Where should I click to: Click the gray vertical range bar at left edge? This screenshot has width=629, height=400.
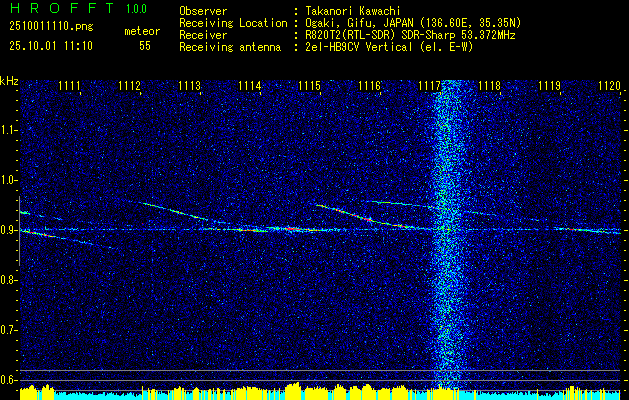click(19, 231)
